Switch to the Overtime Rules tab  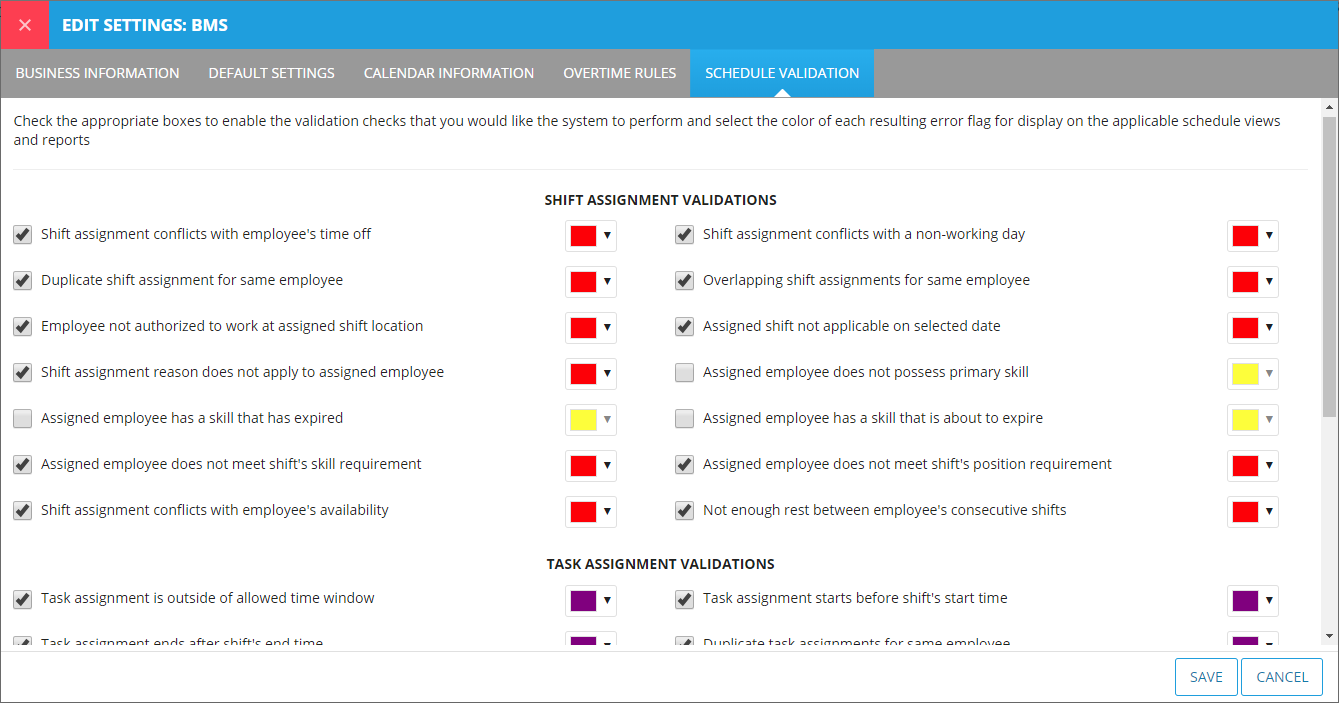[x=619, y=73]
